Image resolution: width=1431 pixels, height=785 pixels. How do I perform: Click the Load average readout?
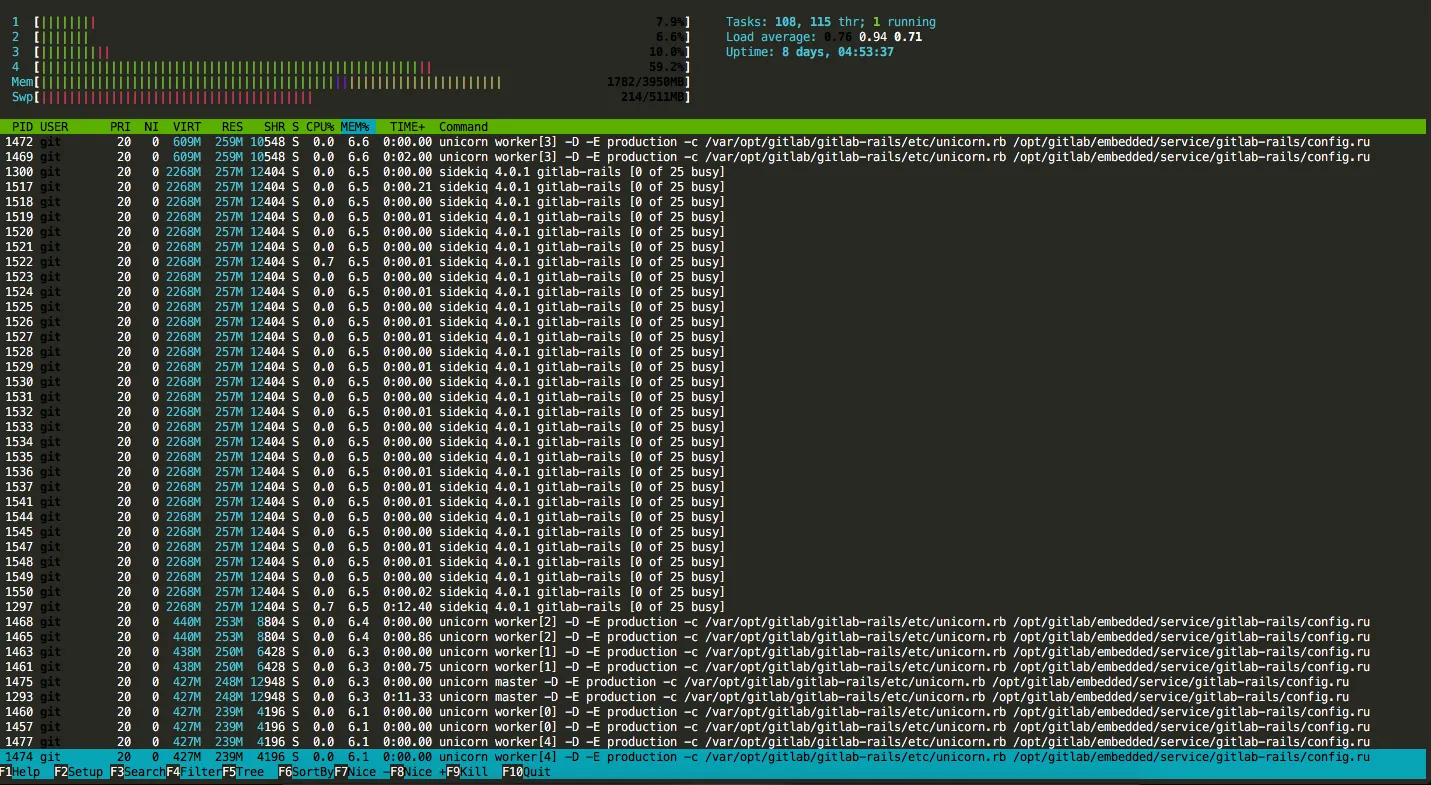pos(824,37)
